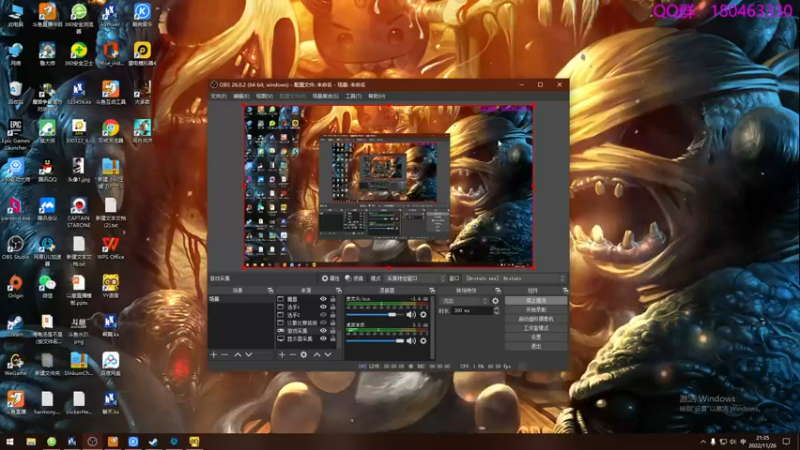
Task: Pop out the 混音器 dock panel
Action: [432, 290]
